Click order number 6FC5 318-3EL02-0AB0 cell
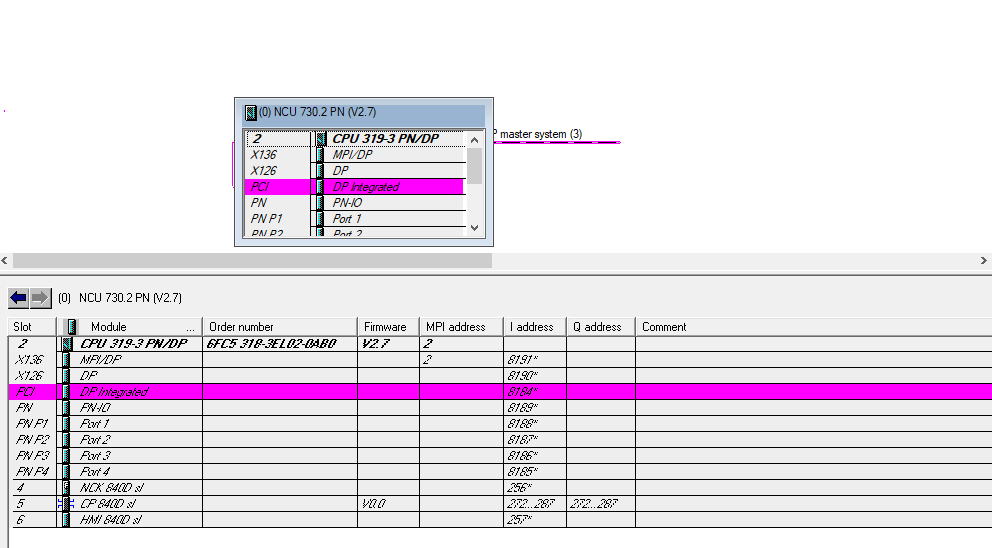The width and height of the screenshot is (992, 548). click(280, 344)
